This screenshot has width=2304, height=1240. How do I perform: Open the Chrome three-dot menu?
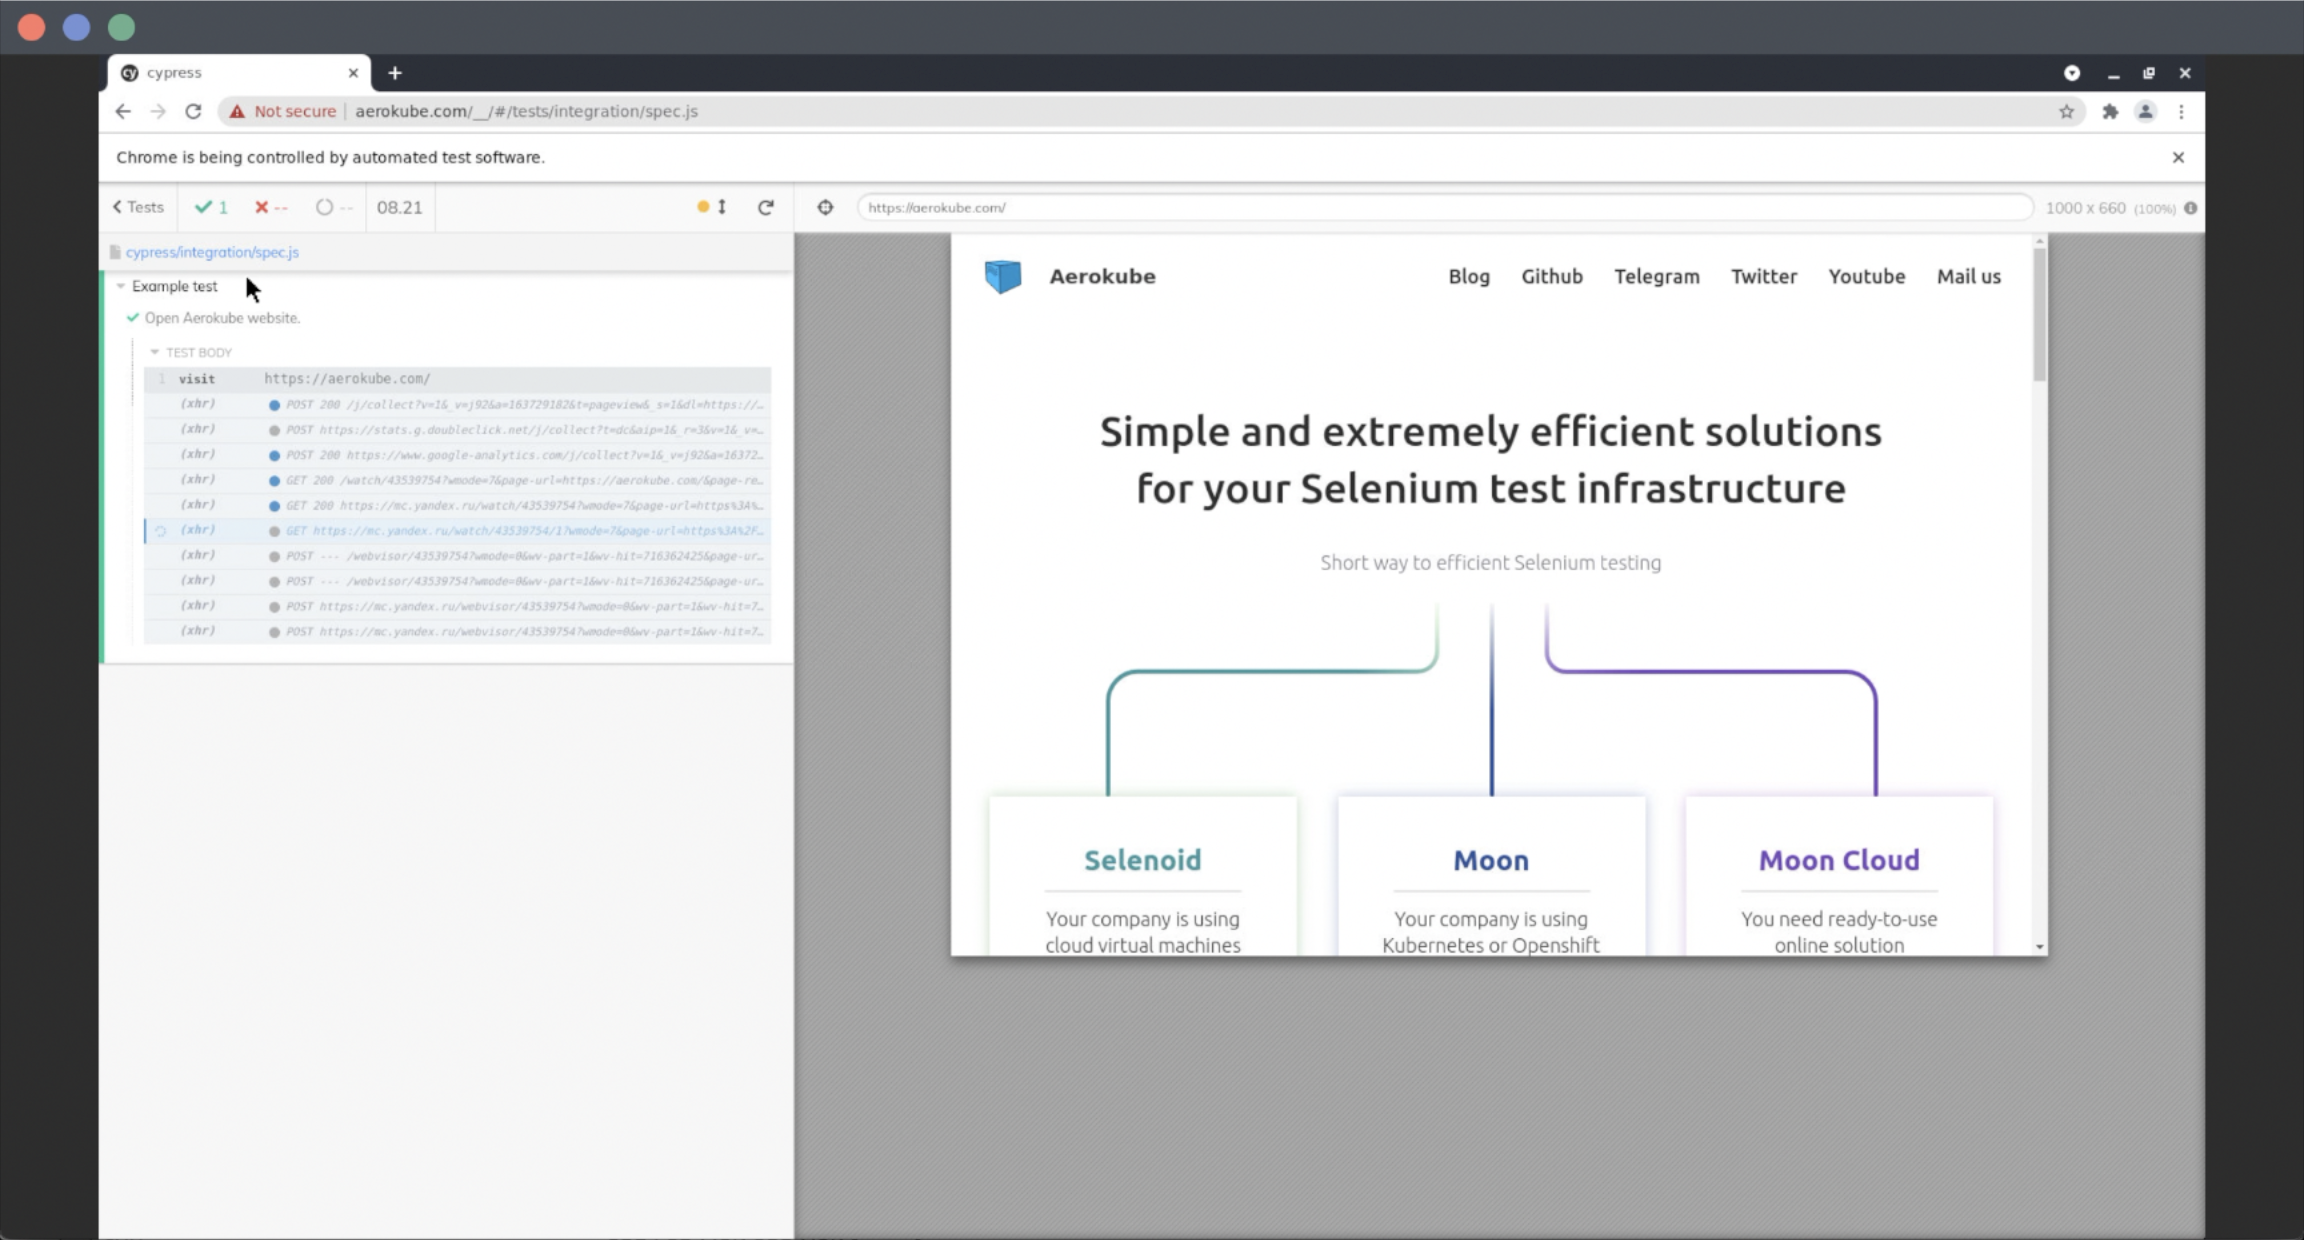[2181, 111]
